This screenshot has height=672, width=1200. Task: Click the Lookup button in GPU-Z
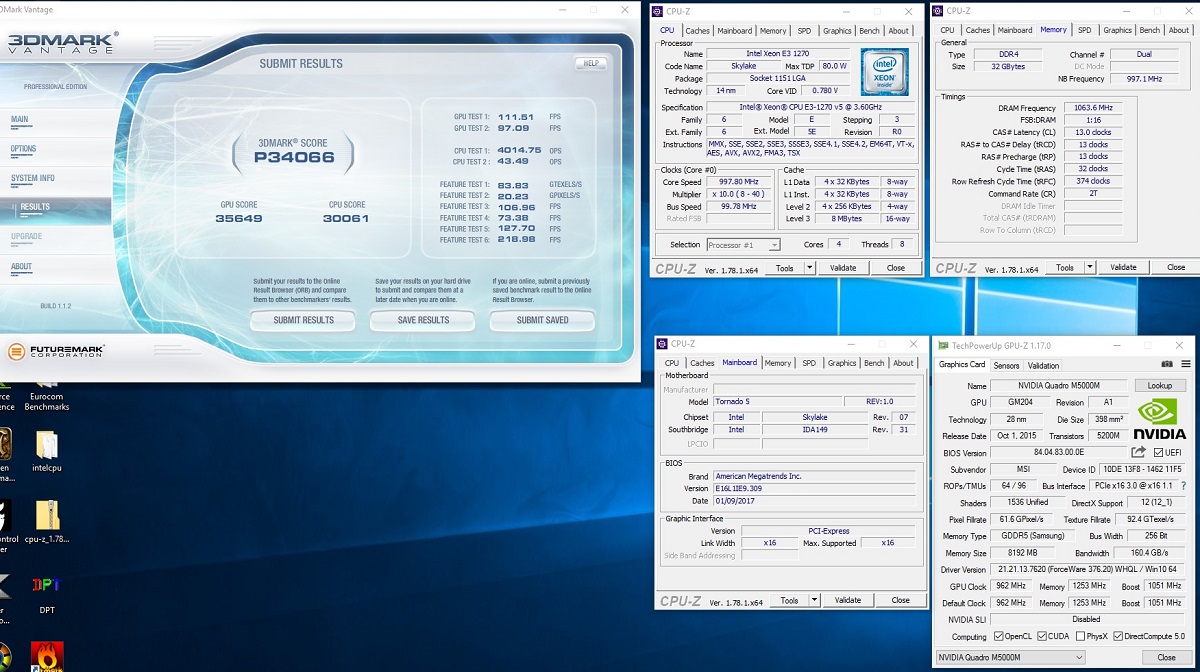tap(1160, 385)
